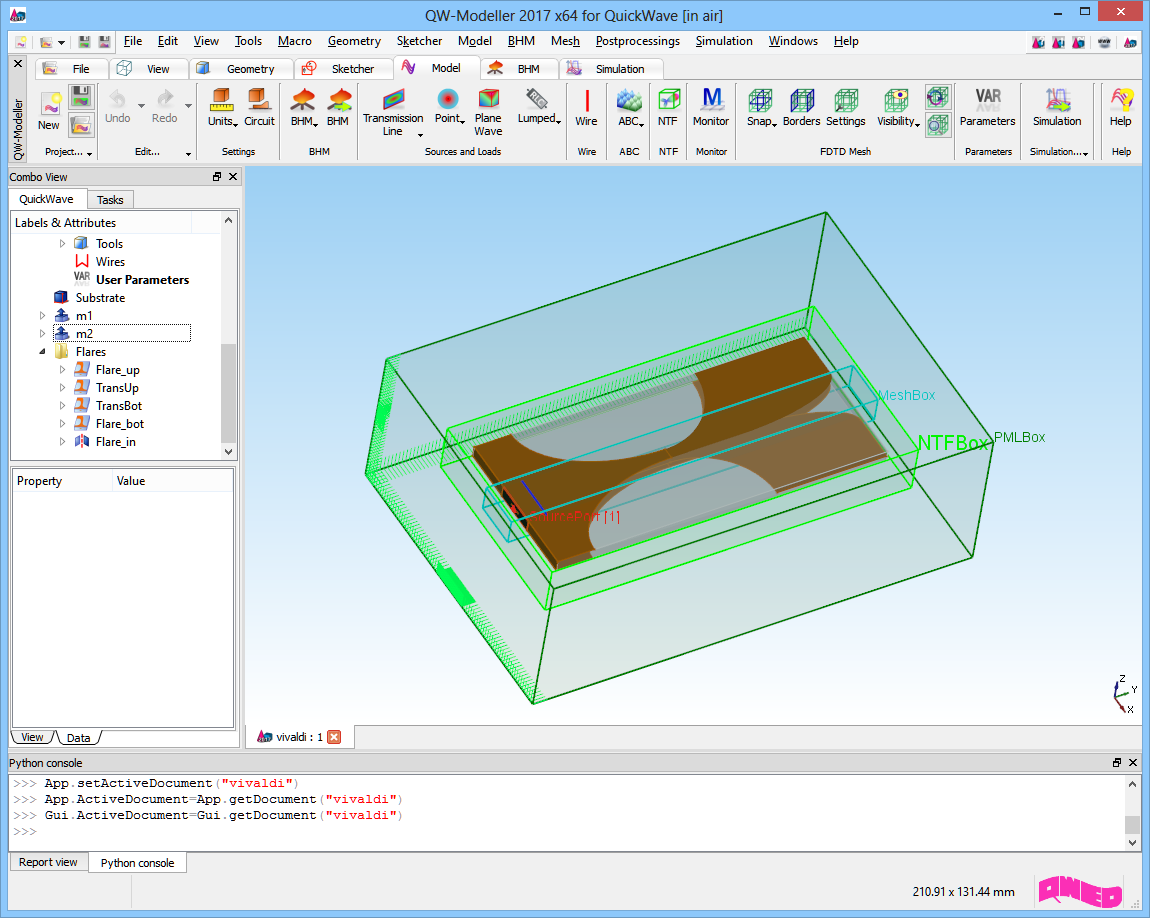Open the Macro menu
Image resolution: width=1150 pixels, height=918 pixels.
pos(294,41)
